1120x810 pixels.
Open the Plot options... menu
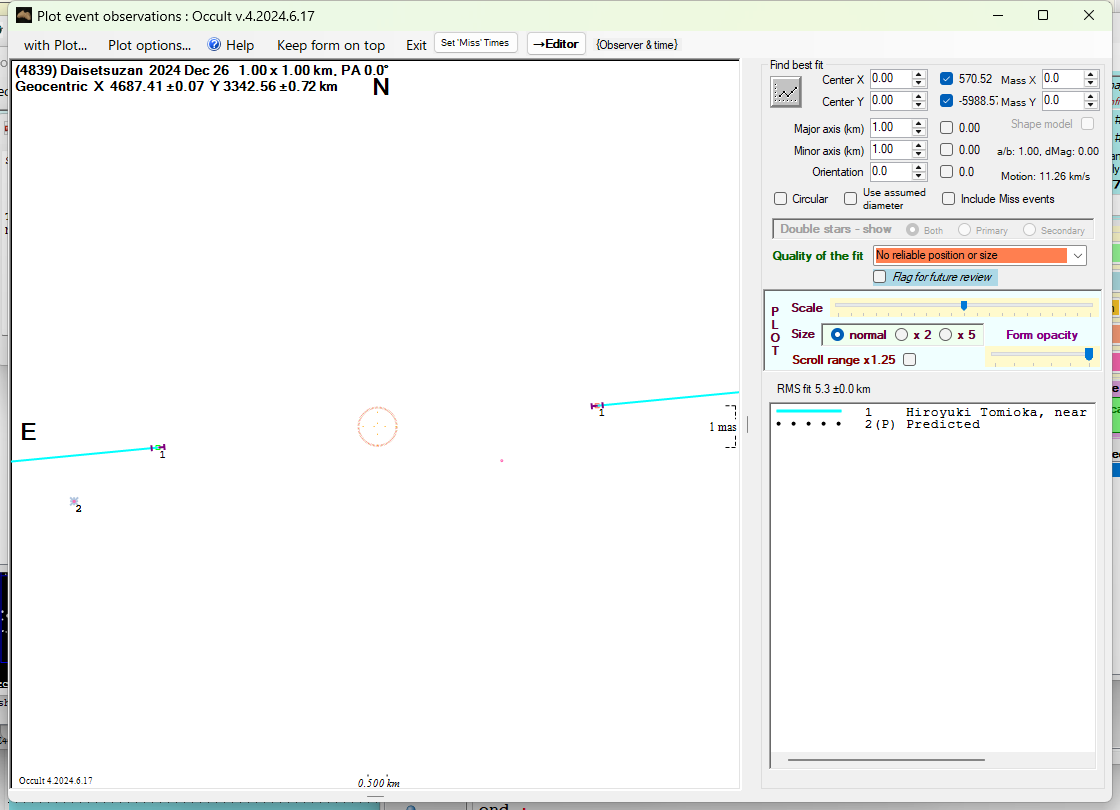pos(149,45)
